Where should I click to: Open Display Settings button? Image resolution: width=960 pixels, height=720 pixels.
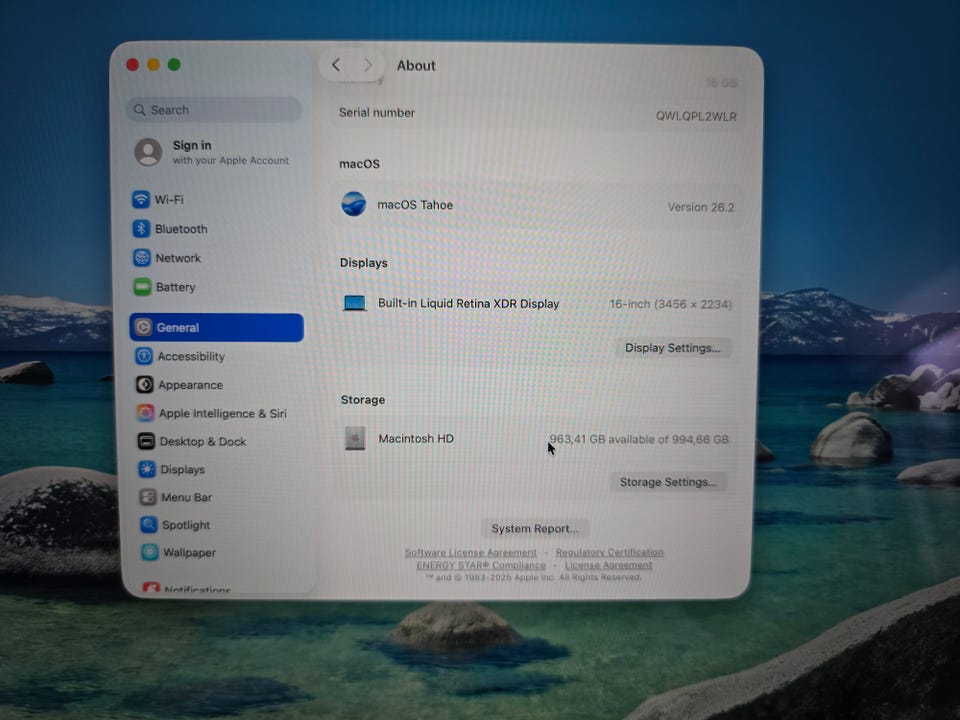pyautogui.click(x=672, y=348)
